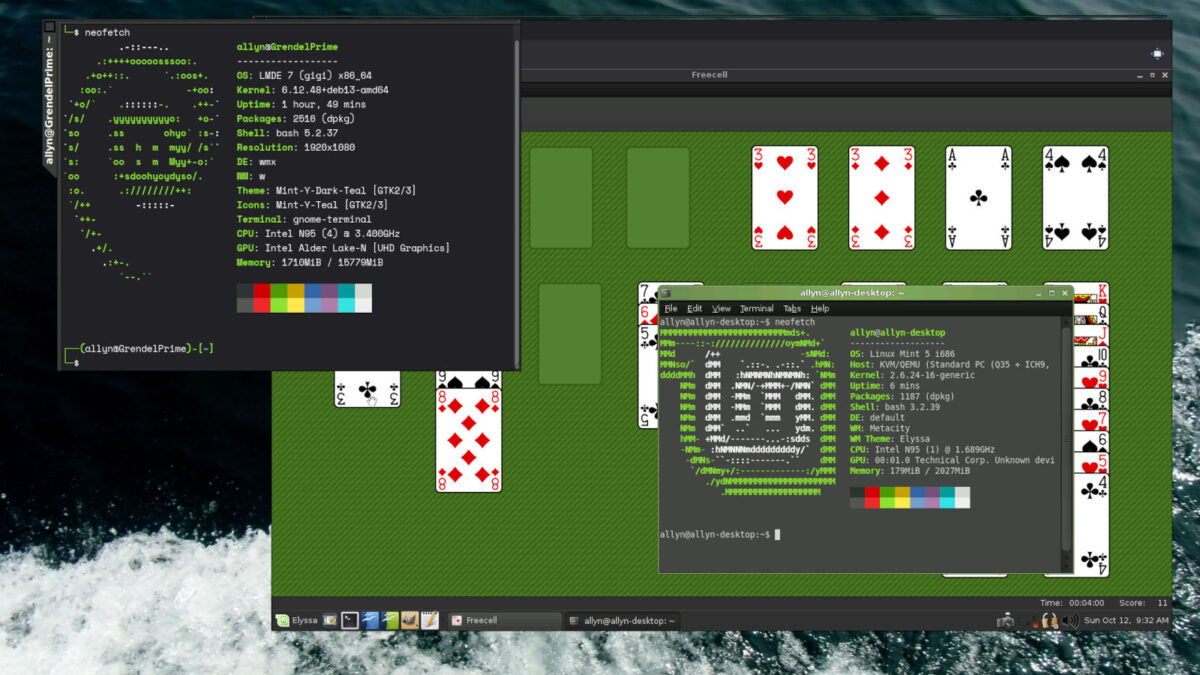The width and height of the screenshot is (1200, 675).
Task: Click the text editor notepad launcher icon
Action: coord(429,620)
